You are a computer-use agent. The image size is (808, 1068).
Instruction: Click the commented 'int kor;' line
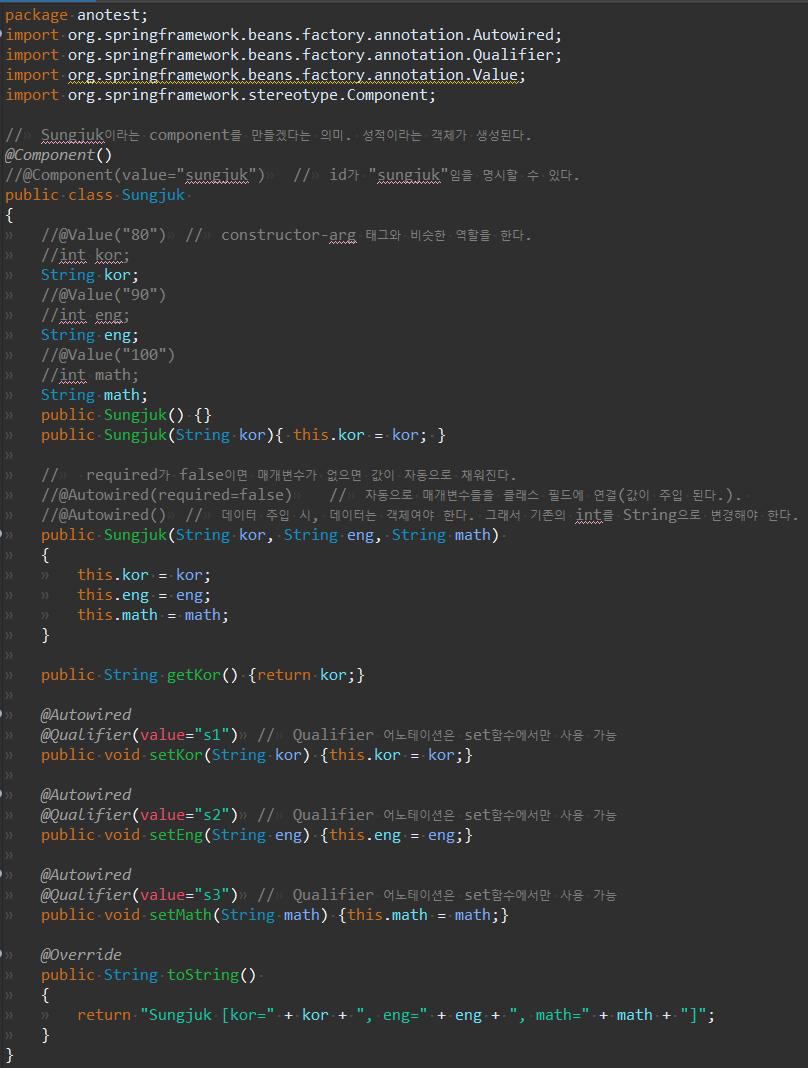pos(85,255)
